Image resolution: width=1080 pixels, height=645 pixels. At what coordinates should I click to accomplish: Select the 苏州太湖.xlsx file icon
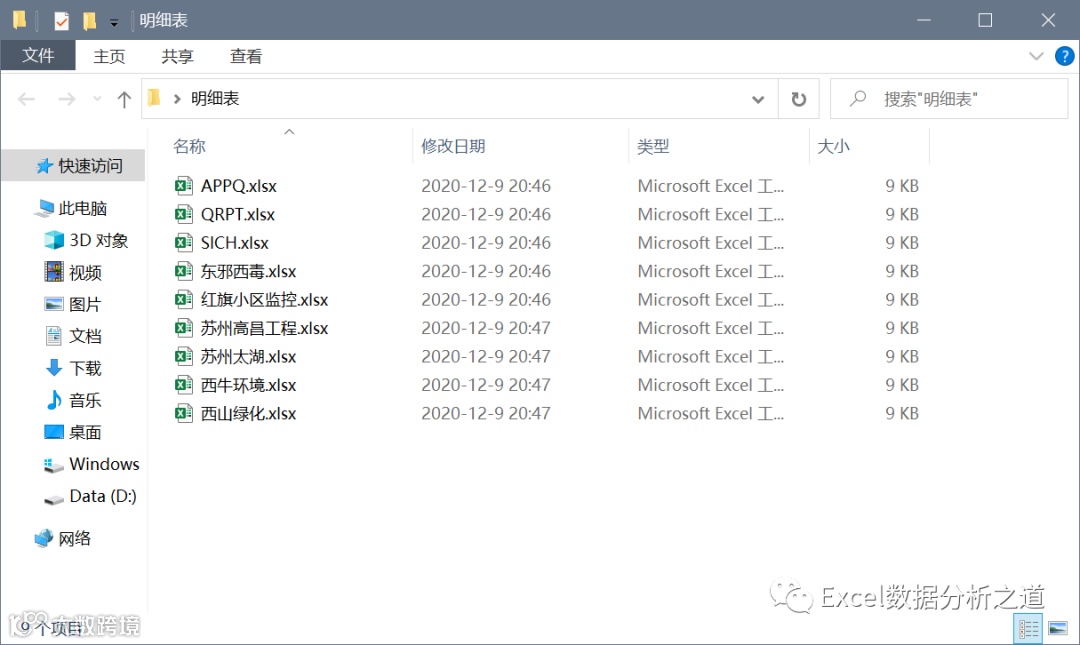tap(183, 356)
